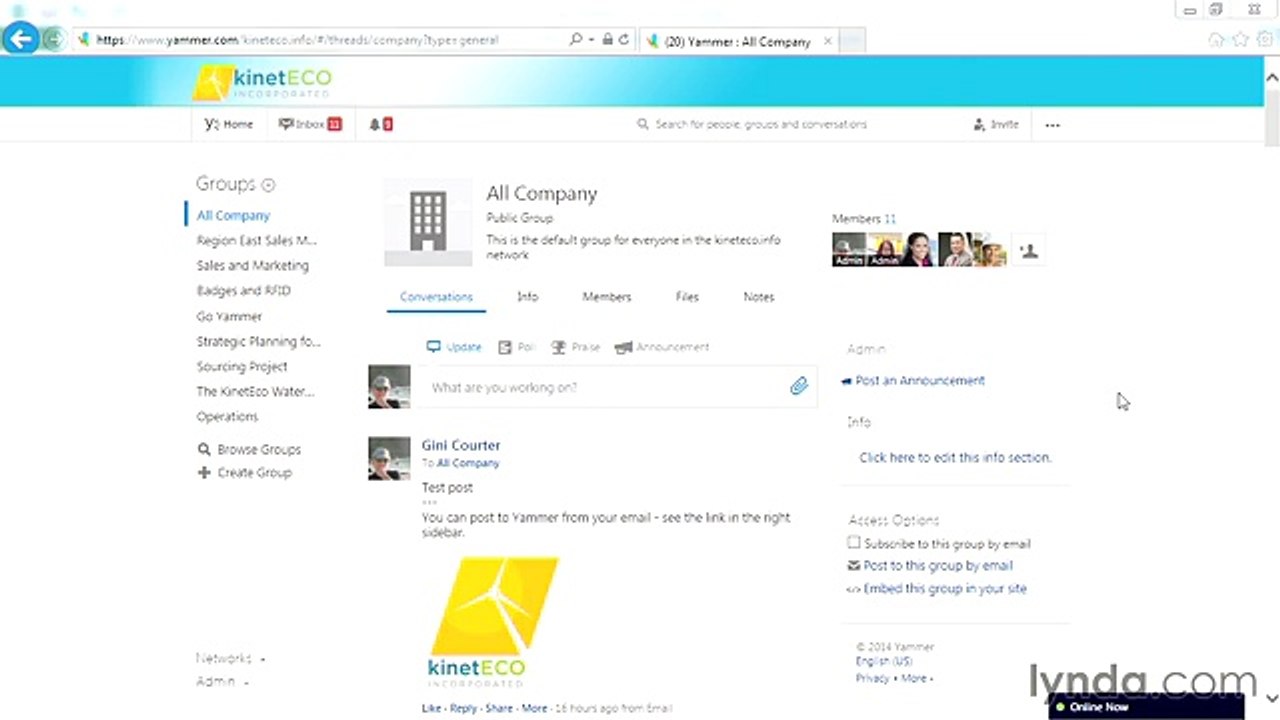The width and height of the screenshot is (1280, 720).
Task: Open the address bar dropdown arrow
Action: [x=591, y=40]
